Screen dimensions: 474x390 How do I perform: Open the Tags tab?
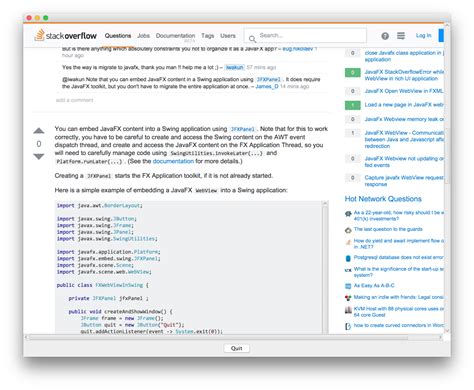point(207,36)
